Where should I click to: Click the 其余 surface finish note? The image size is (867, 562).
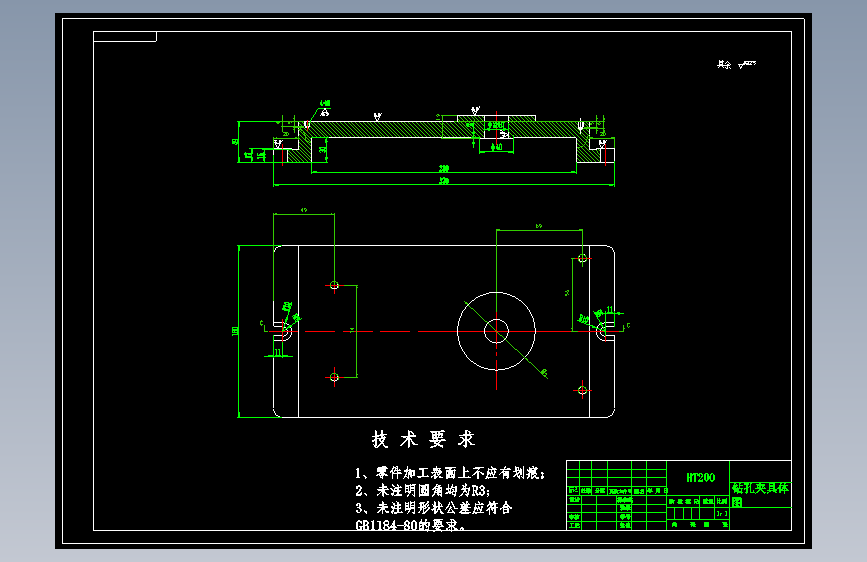(737, 65)
